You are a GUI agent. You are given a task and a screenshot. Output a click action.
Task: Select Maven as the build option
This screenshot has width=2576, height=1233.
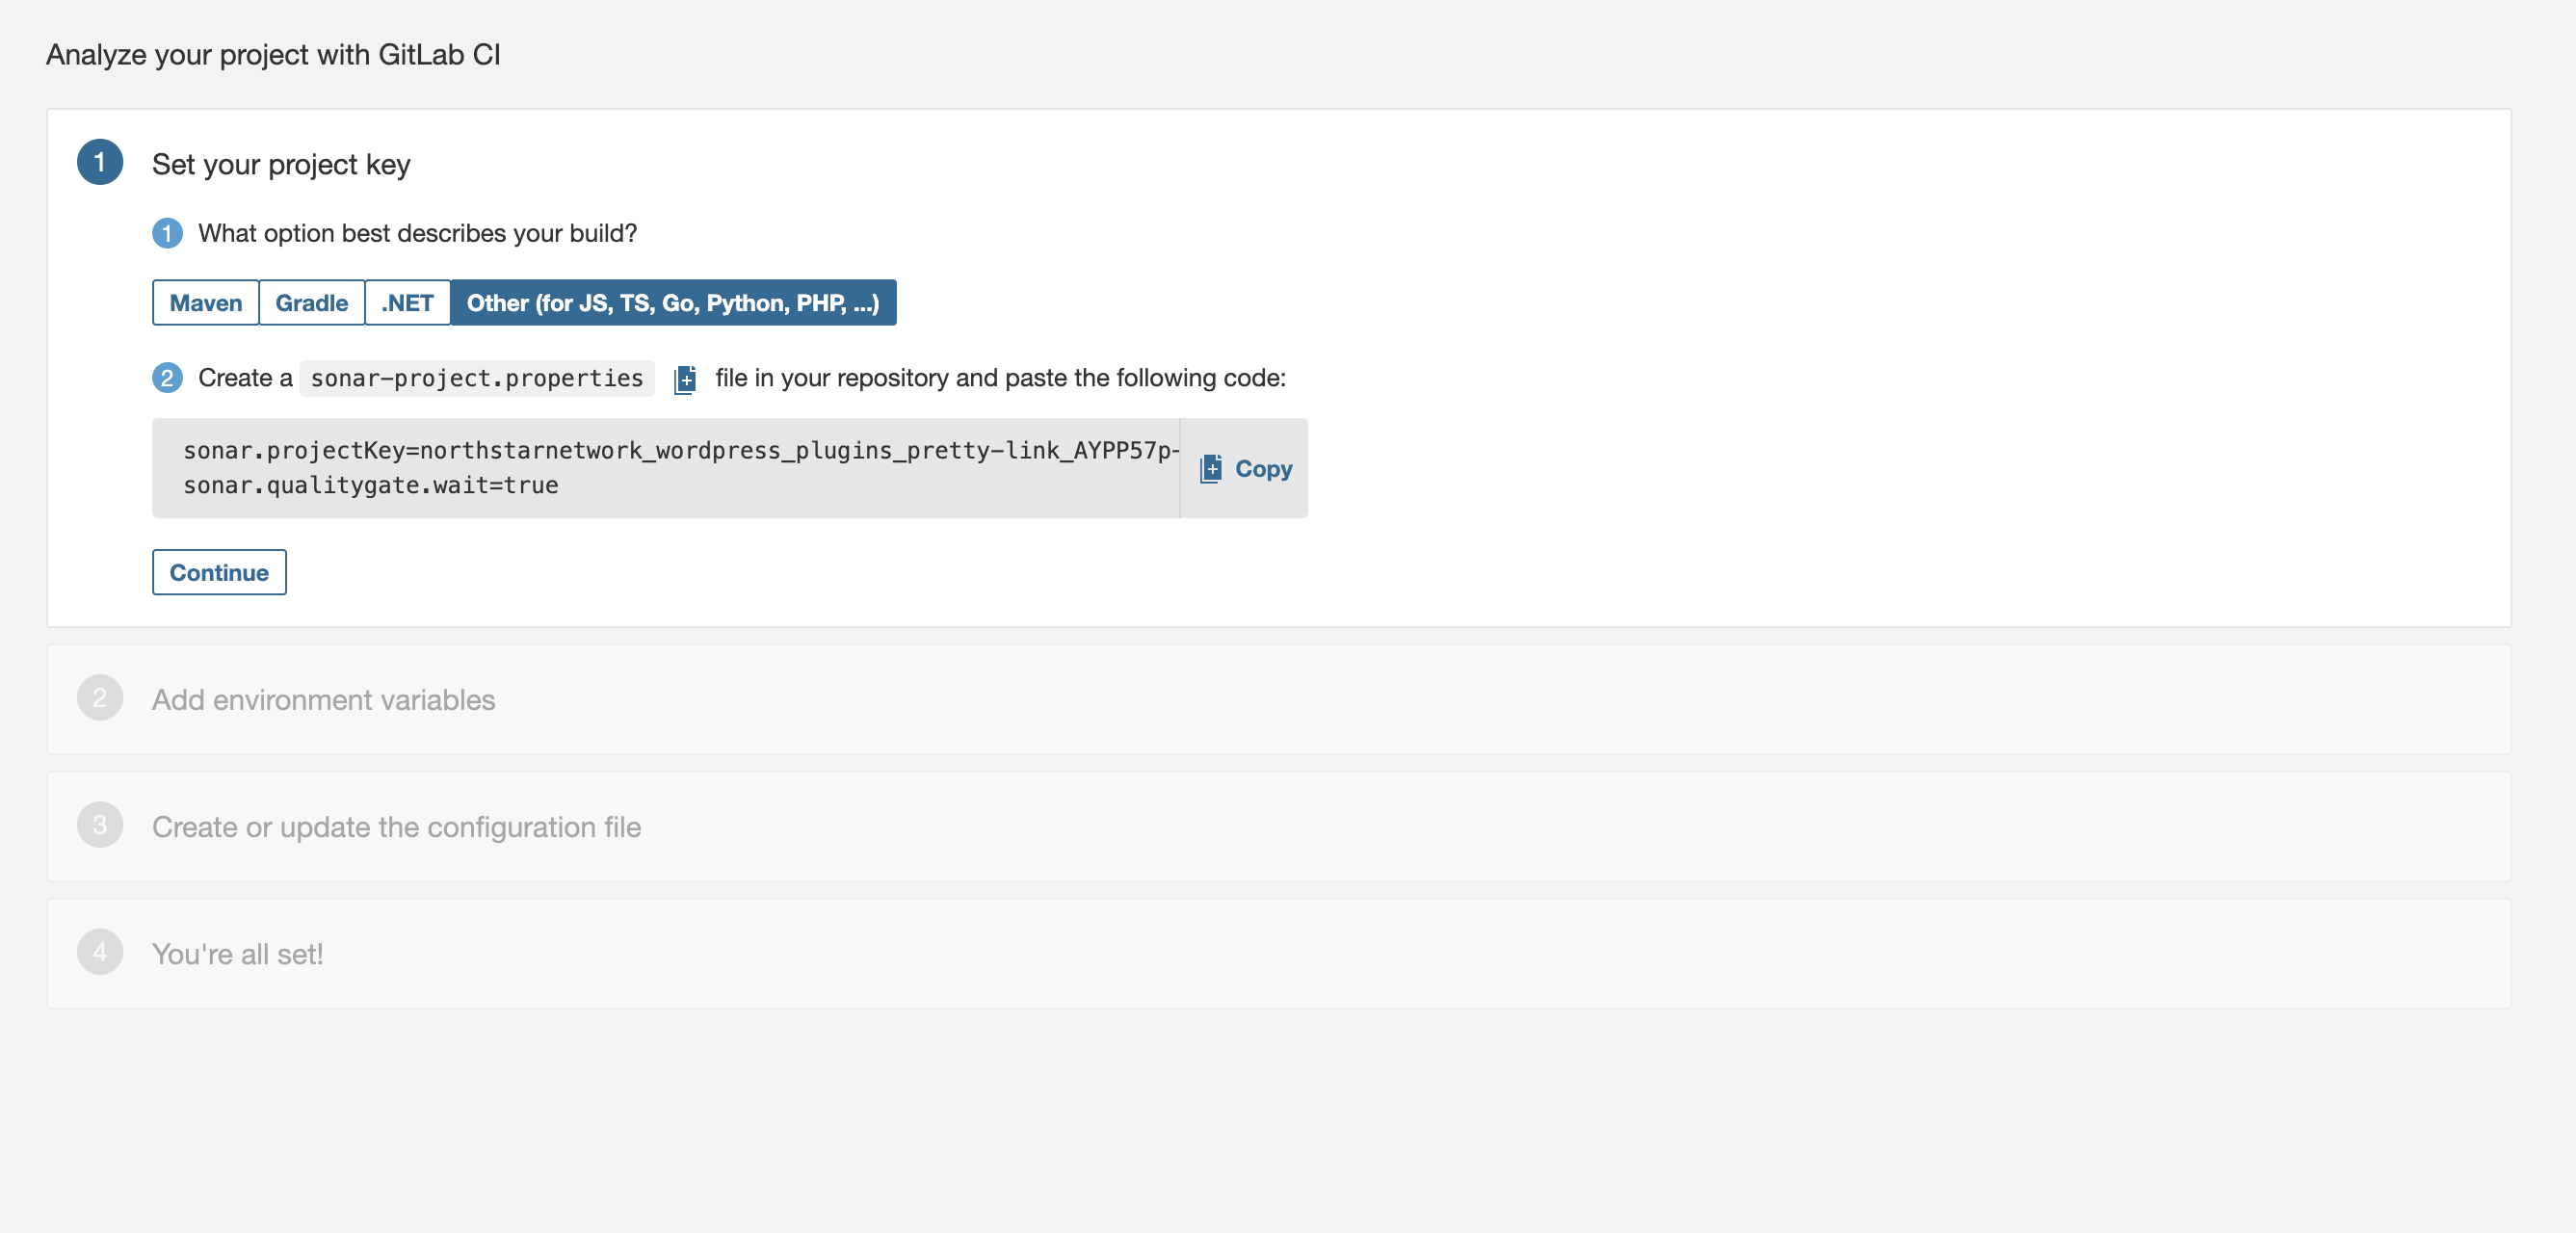click(x=205, y=303)
